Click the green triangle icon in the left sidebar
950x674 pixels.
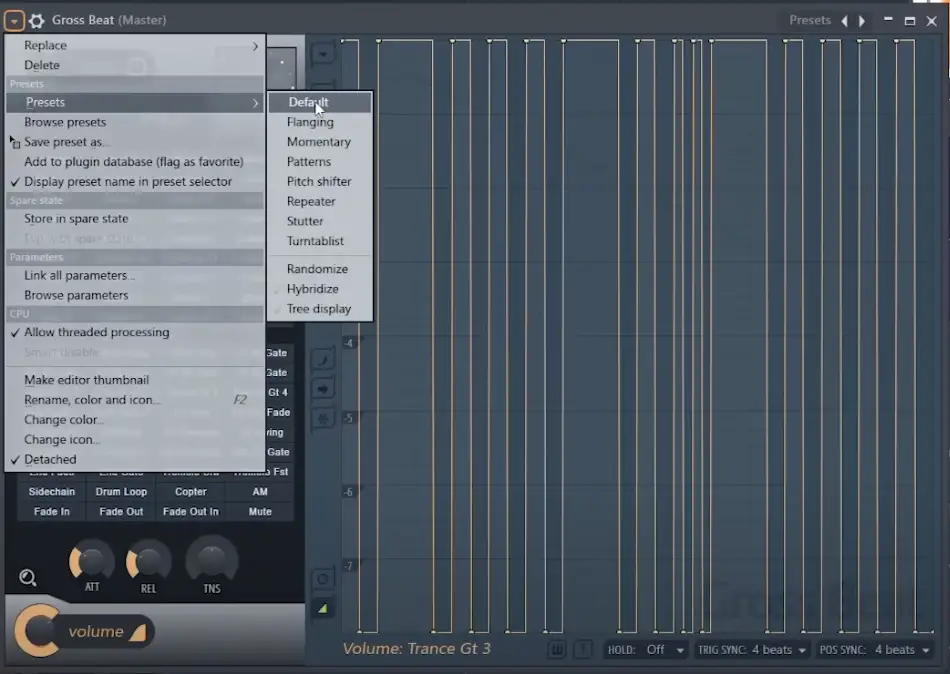tap(322, 607)
